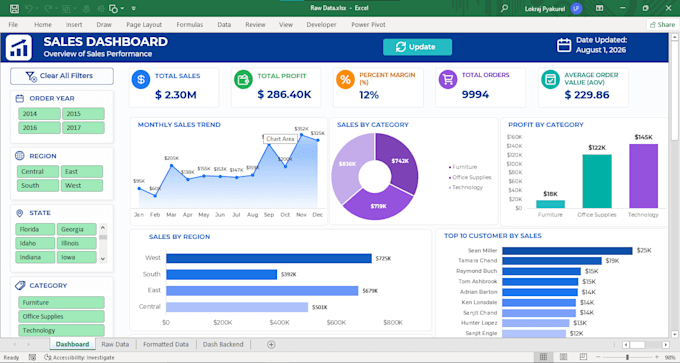Image resolution: width=680 pixels, height=363 pixels.
Task: Filter region by West
Action: tap(82, 185)
